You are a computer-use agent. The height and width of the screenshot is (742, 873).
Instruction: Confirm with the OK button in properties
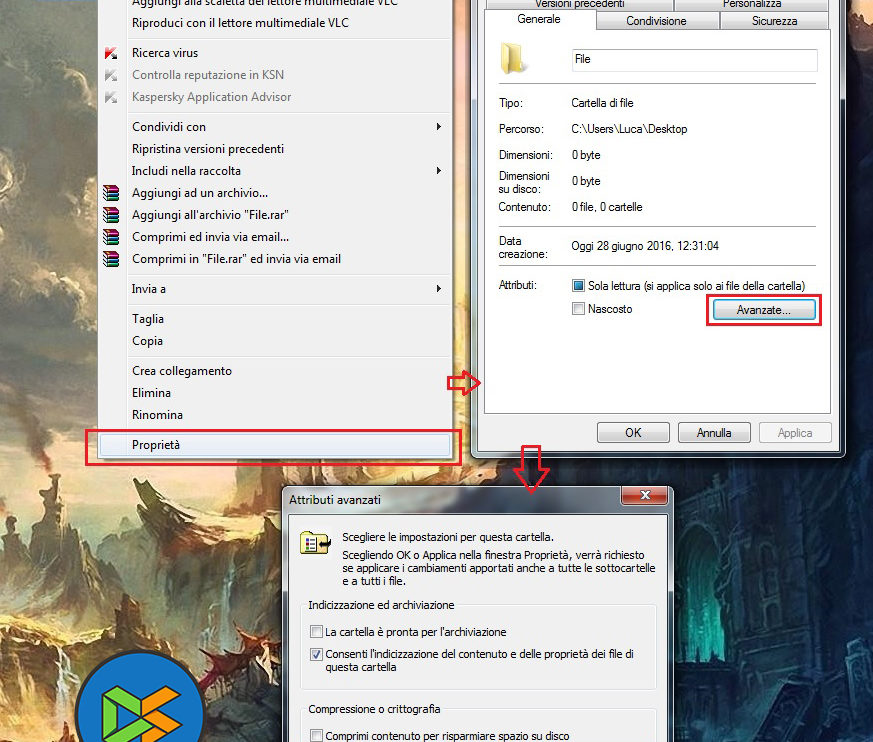click(x=633, y=433)
